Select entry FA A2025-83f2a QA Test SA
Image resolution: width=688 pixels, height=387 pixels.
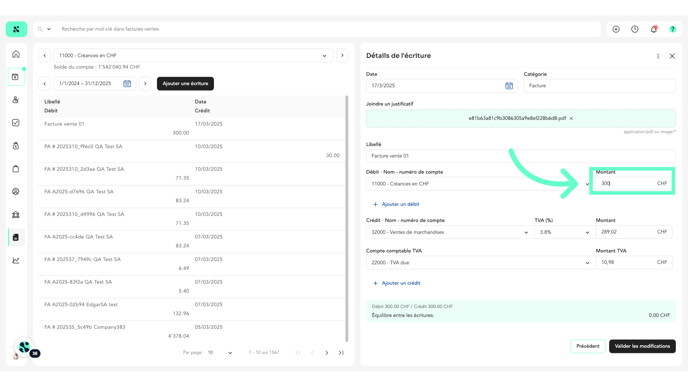(192, 287)
